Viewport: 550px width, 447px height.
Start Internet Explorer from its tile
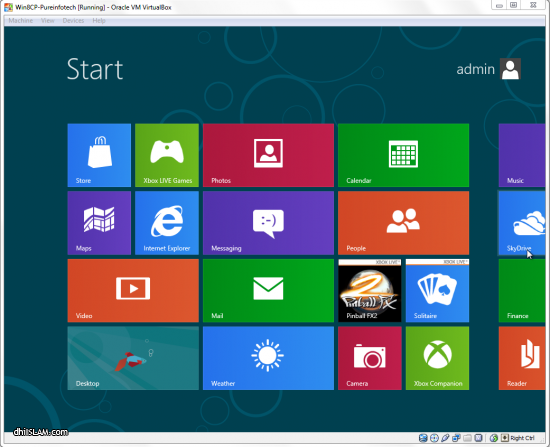(x=167, y=223)
